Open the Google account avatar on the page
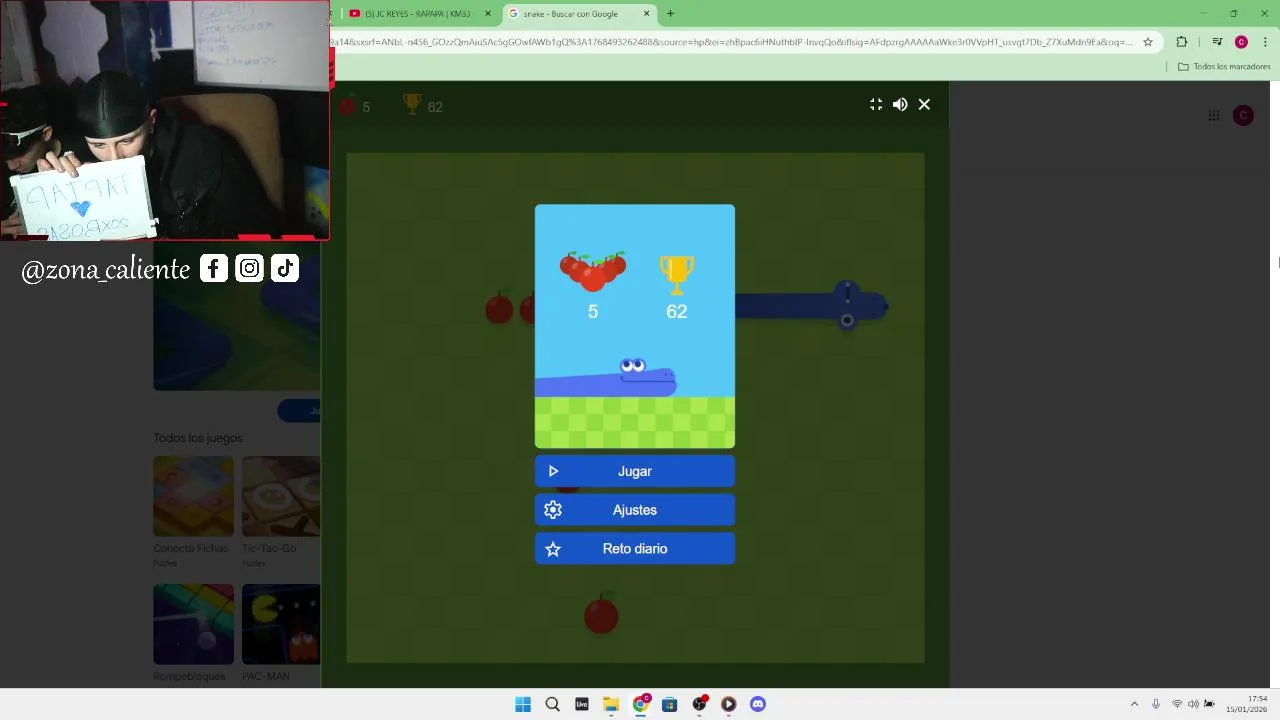This screenshot has height=720, width=1280. 1243,116
